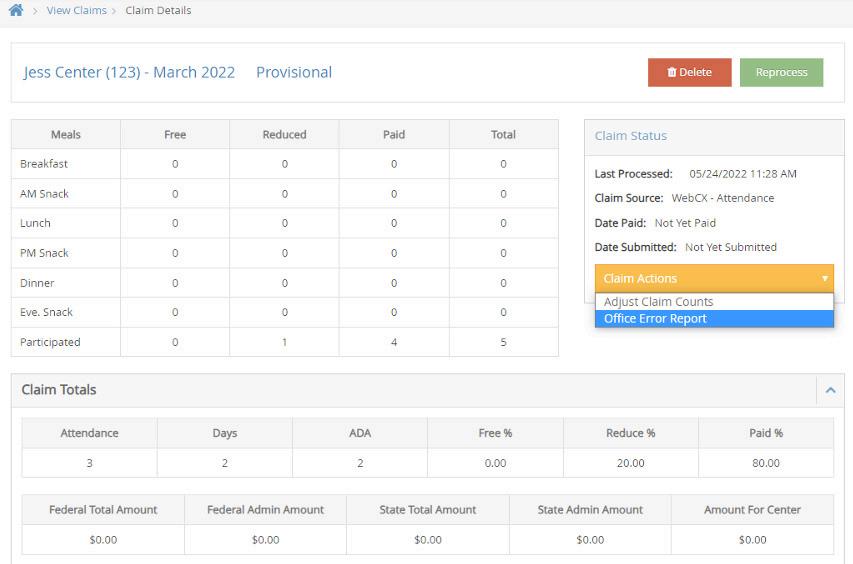This screenshot has width=853, height=564.
Task: Click the Federal Total Amount header cell
Action: (103, 510)
